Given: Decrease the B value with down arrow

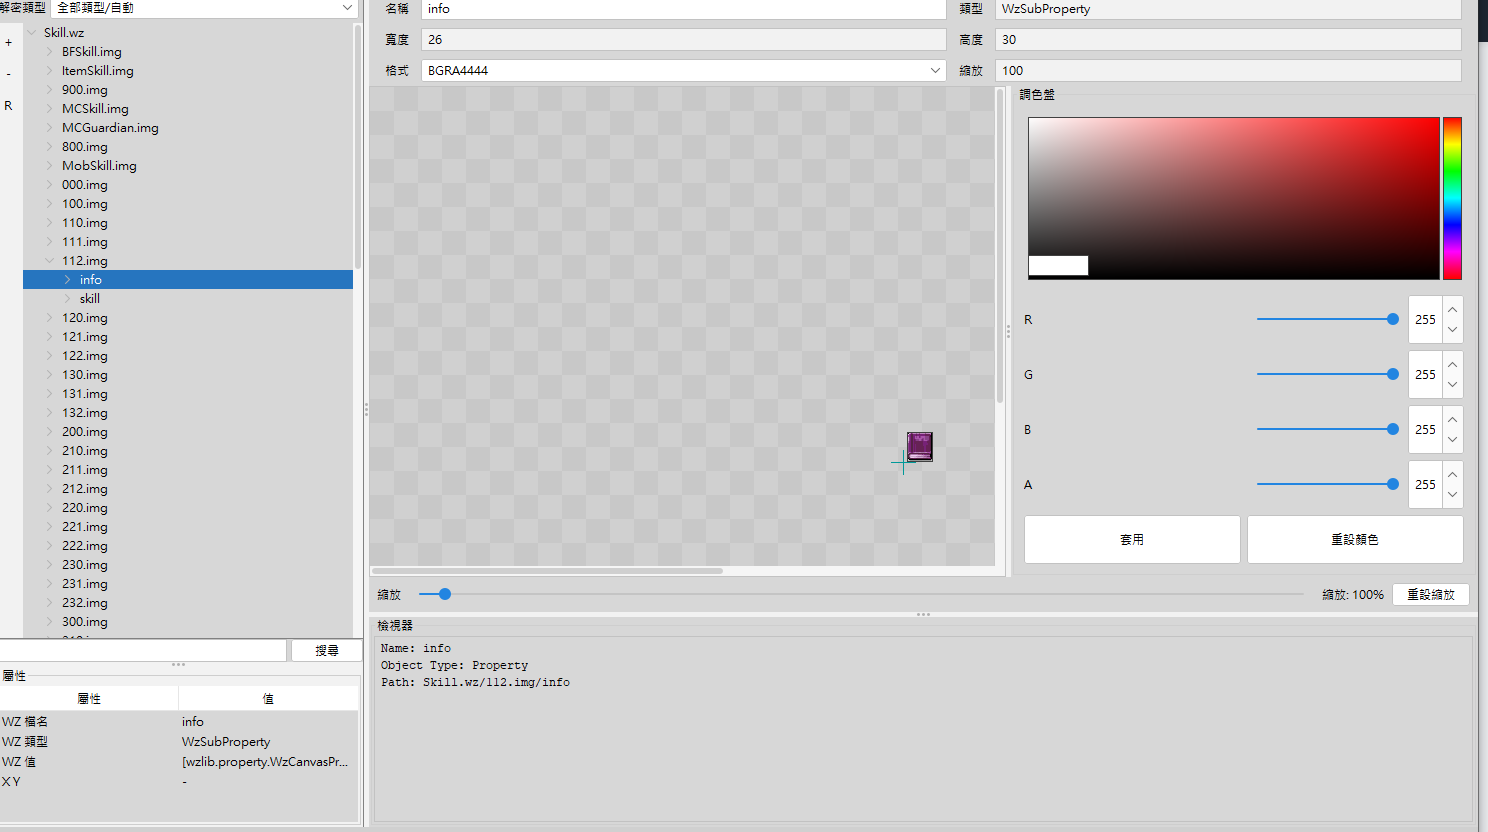Looking at the screenshot, I should (1452, 440).
